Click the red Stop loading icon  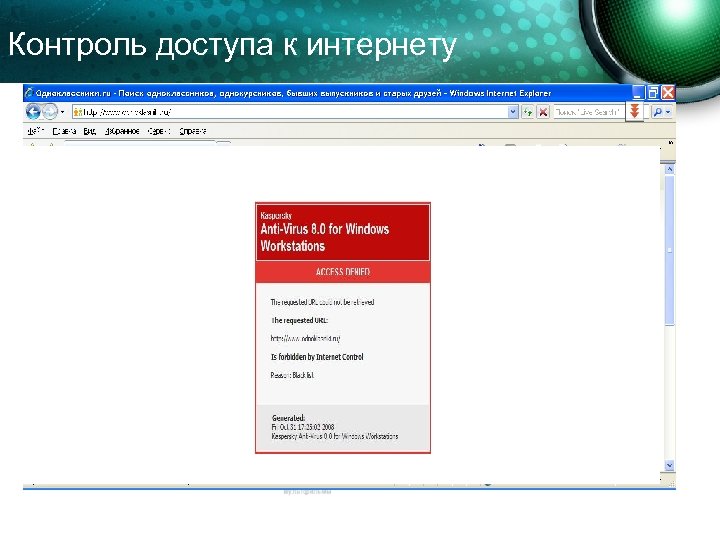tap(543, 112)
